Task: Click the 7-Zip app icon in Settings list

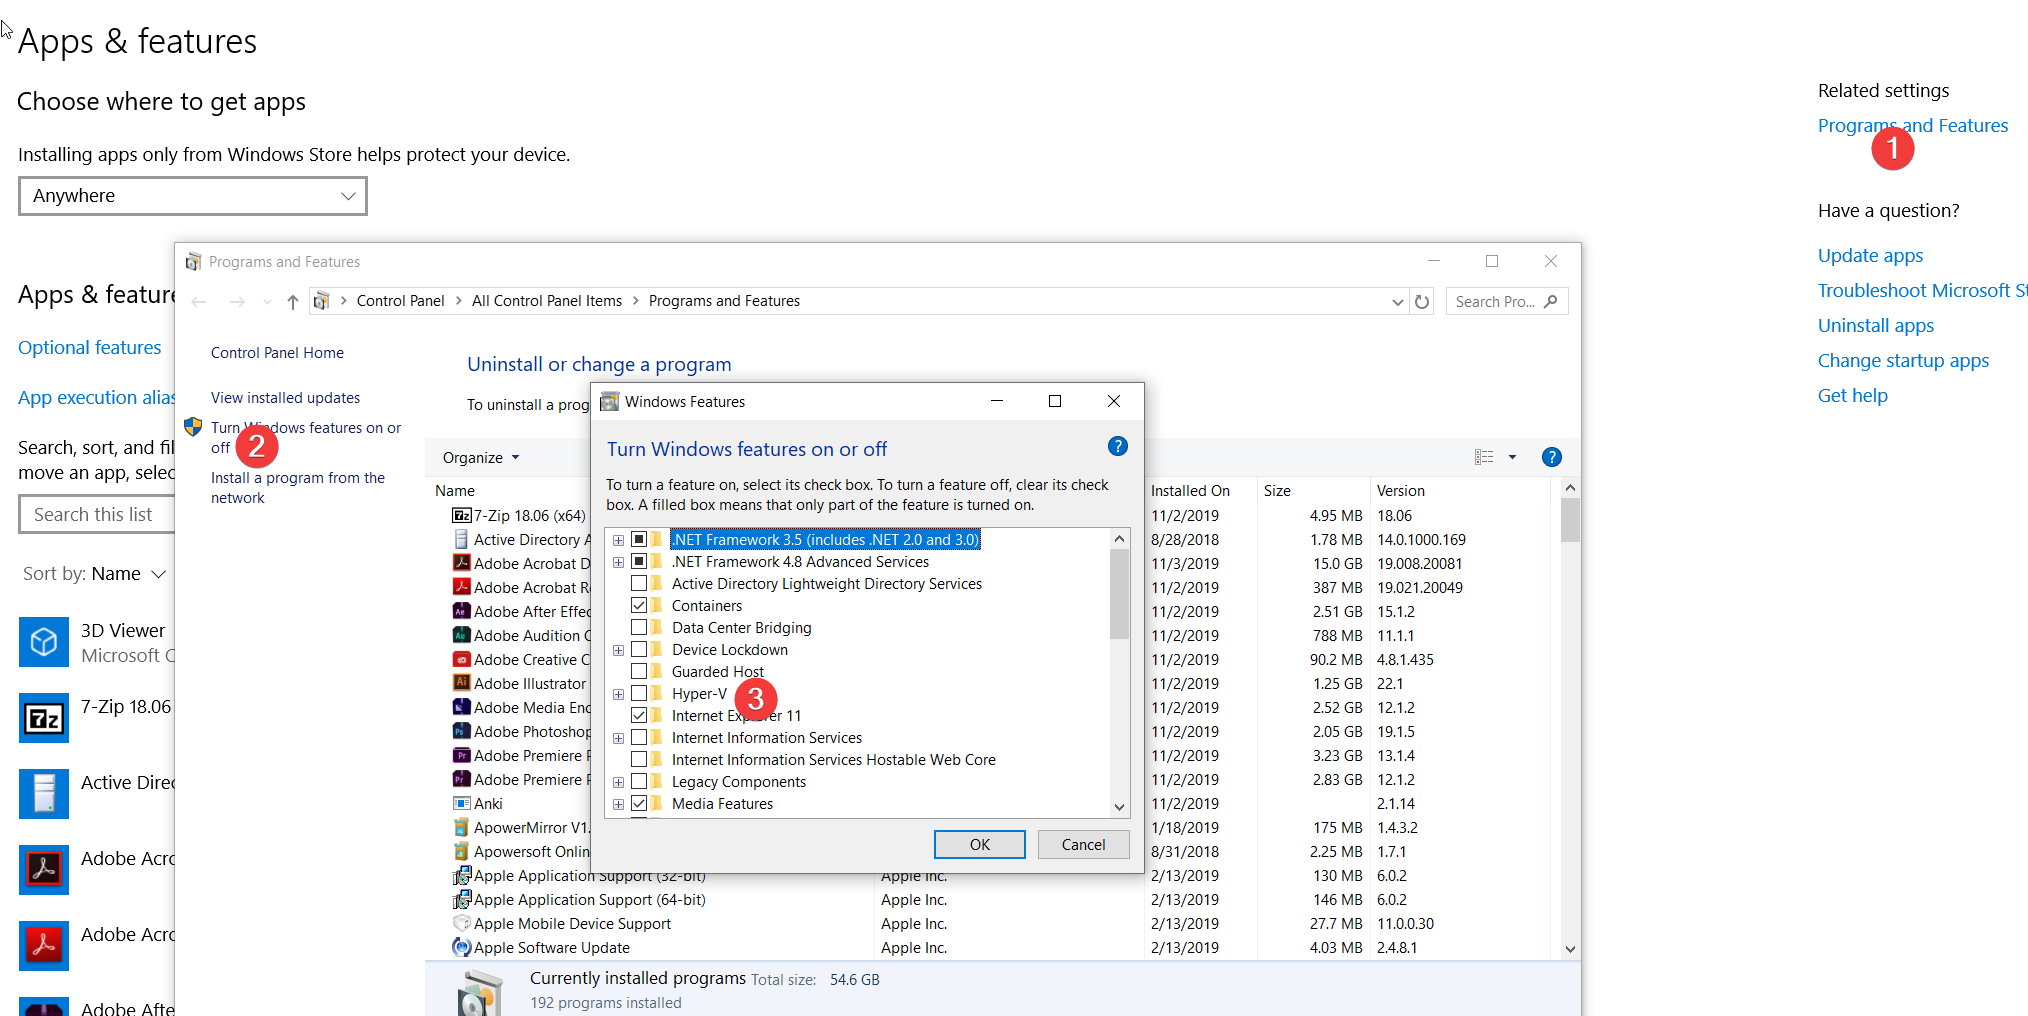Action: click(44, 718)
